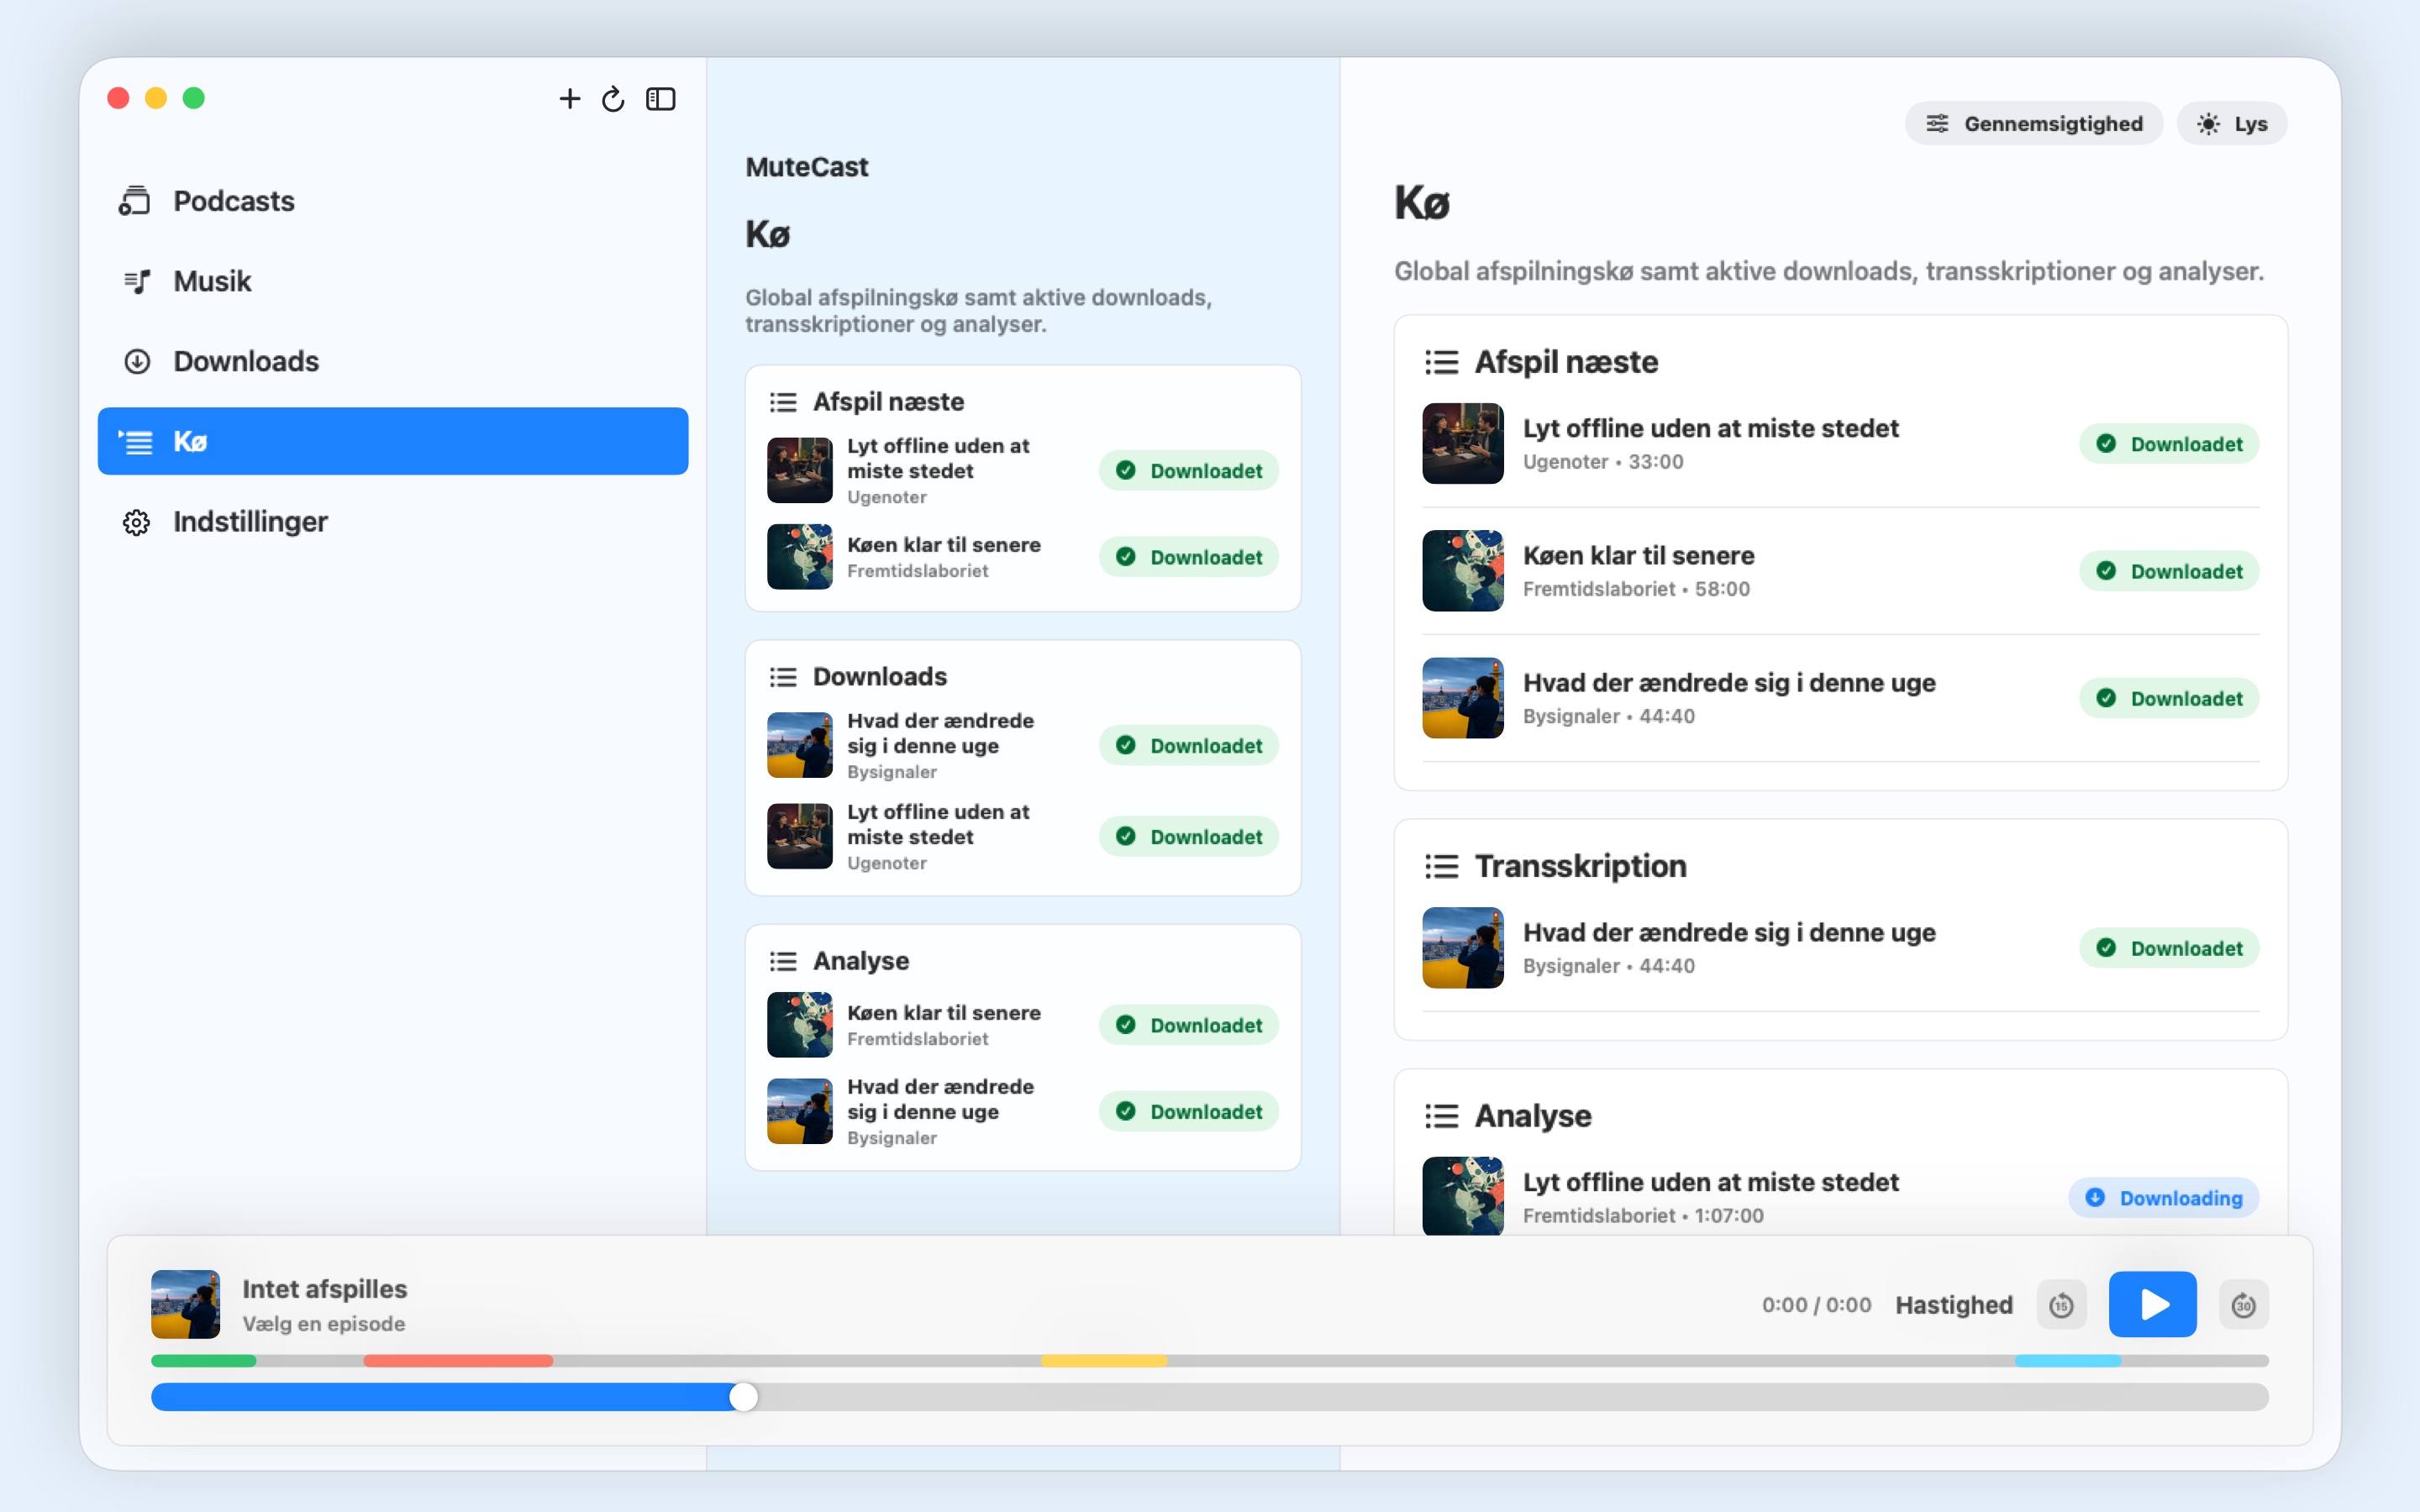Toggle the Lys theme button
Screen dimensions: 2420x1512
2231,123
